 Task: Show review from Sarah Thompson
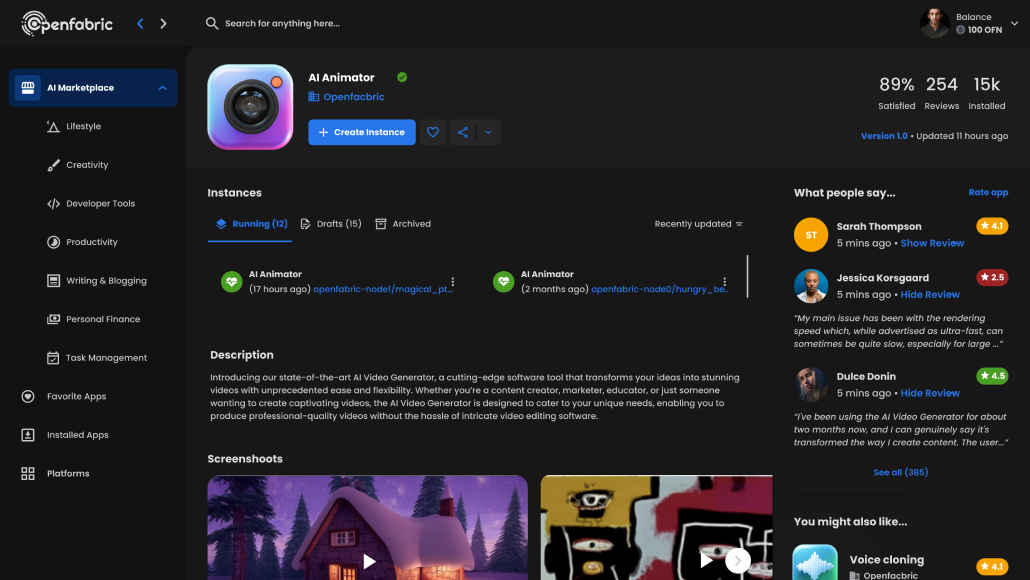932,243
